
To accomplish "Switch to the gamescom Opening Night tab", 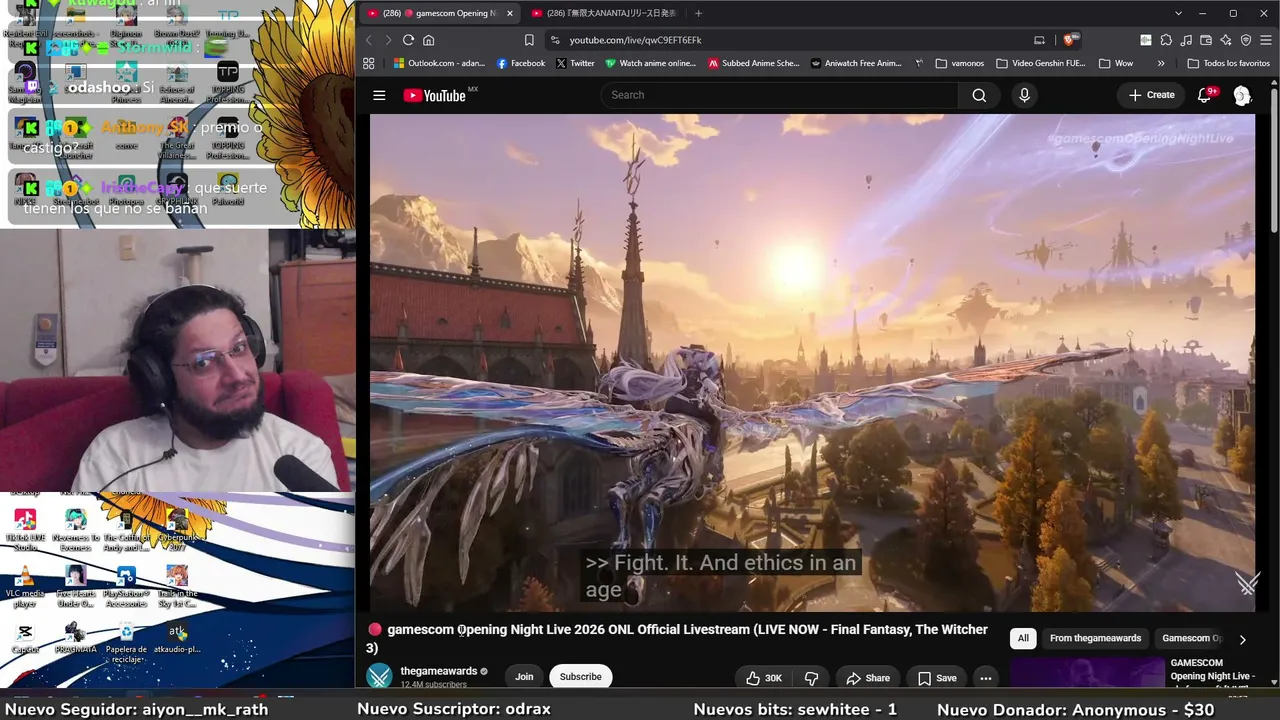I will 440,13.
